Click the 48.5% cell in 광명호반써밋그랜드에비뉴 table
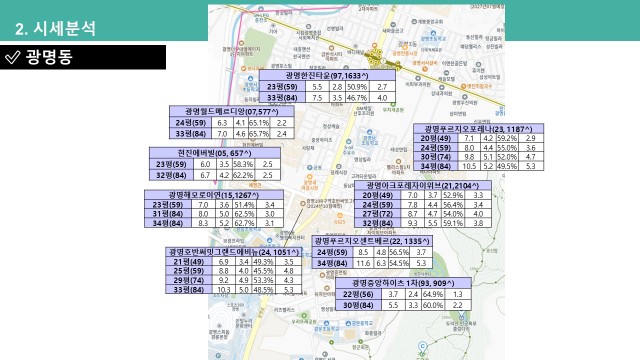Viewport: 640px width, 360px height. (x=263, y=289)
